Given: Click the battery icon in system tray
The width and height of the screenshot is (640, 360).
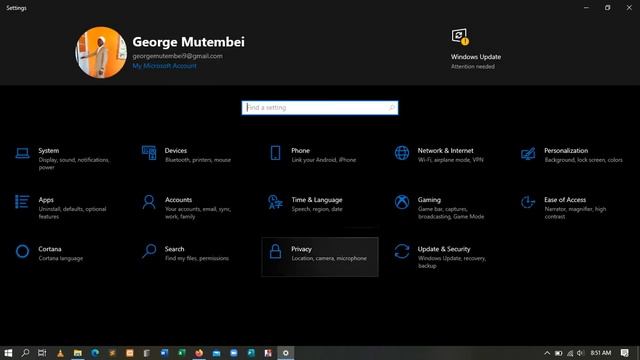Looking at the screenshot, I should click(x=558, y=353).
